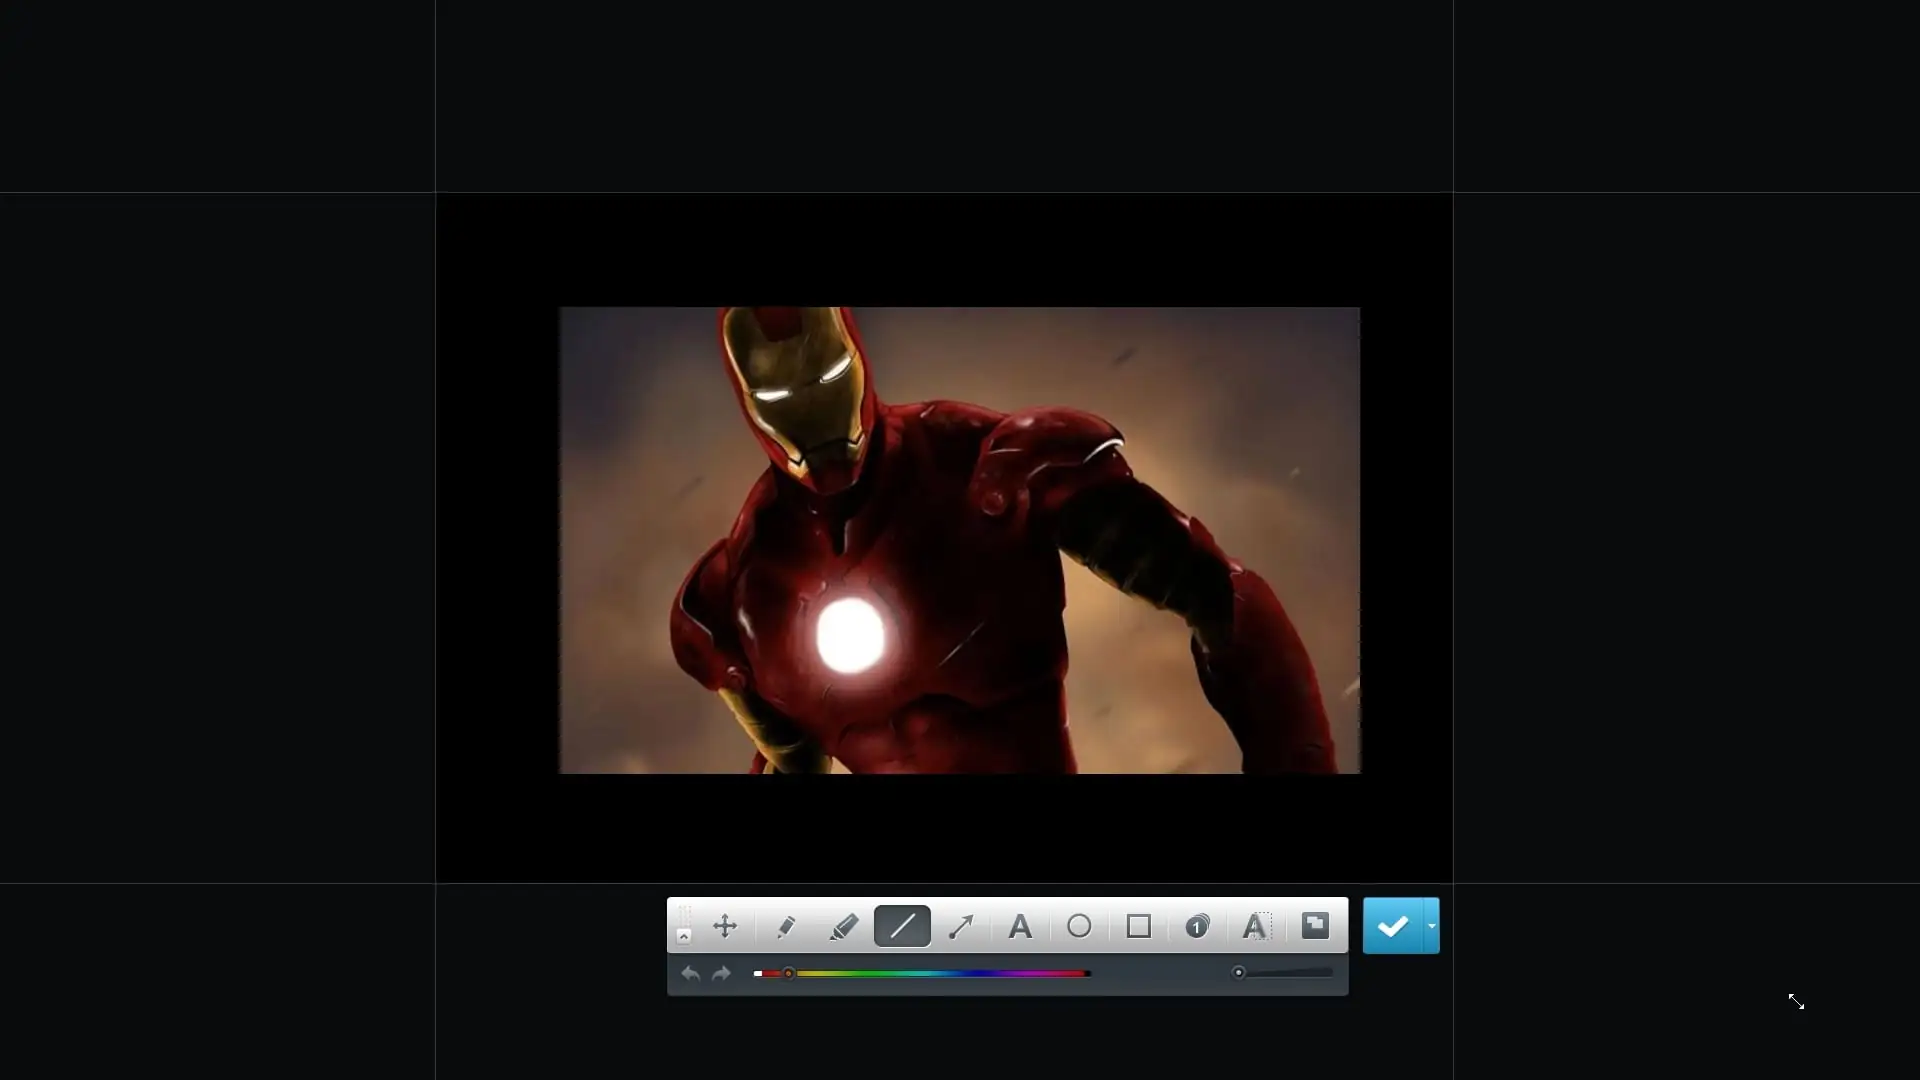
Task: Select the Text tool
Action: 1020,926
